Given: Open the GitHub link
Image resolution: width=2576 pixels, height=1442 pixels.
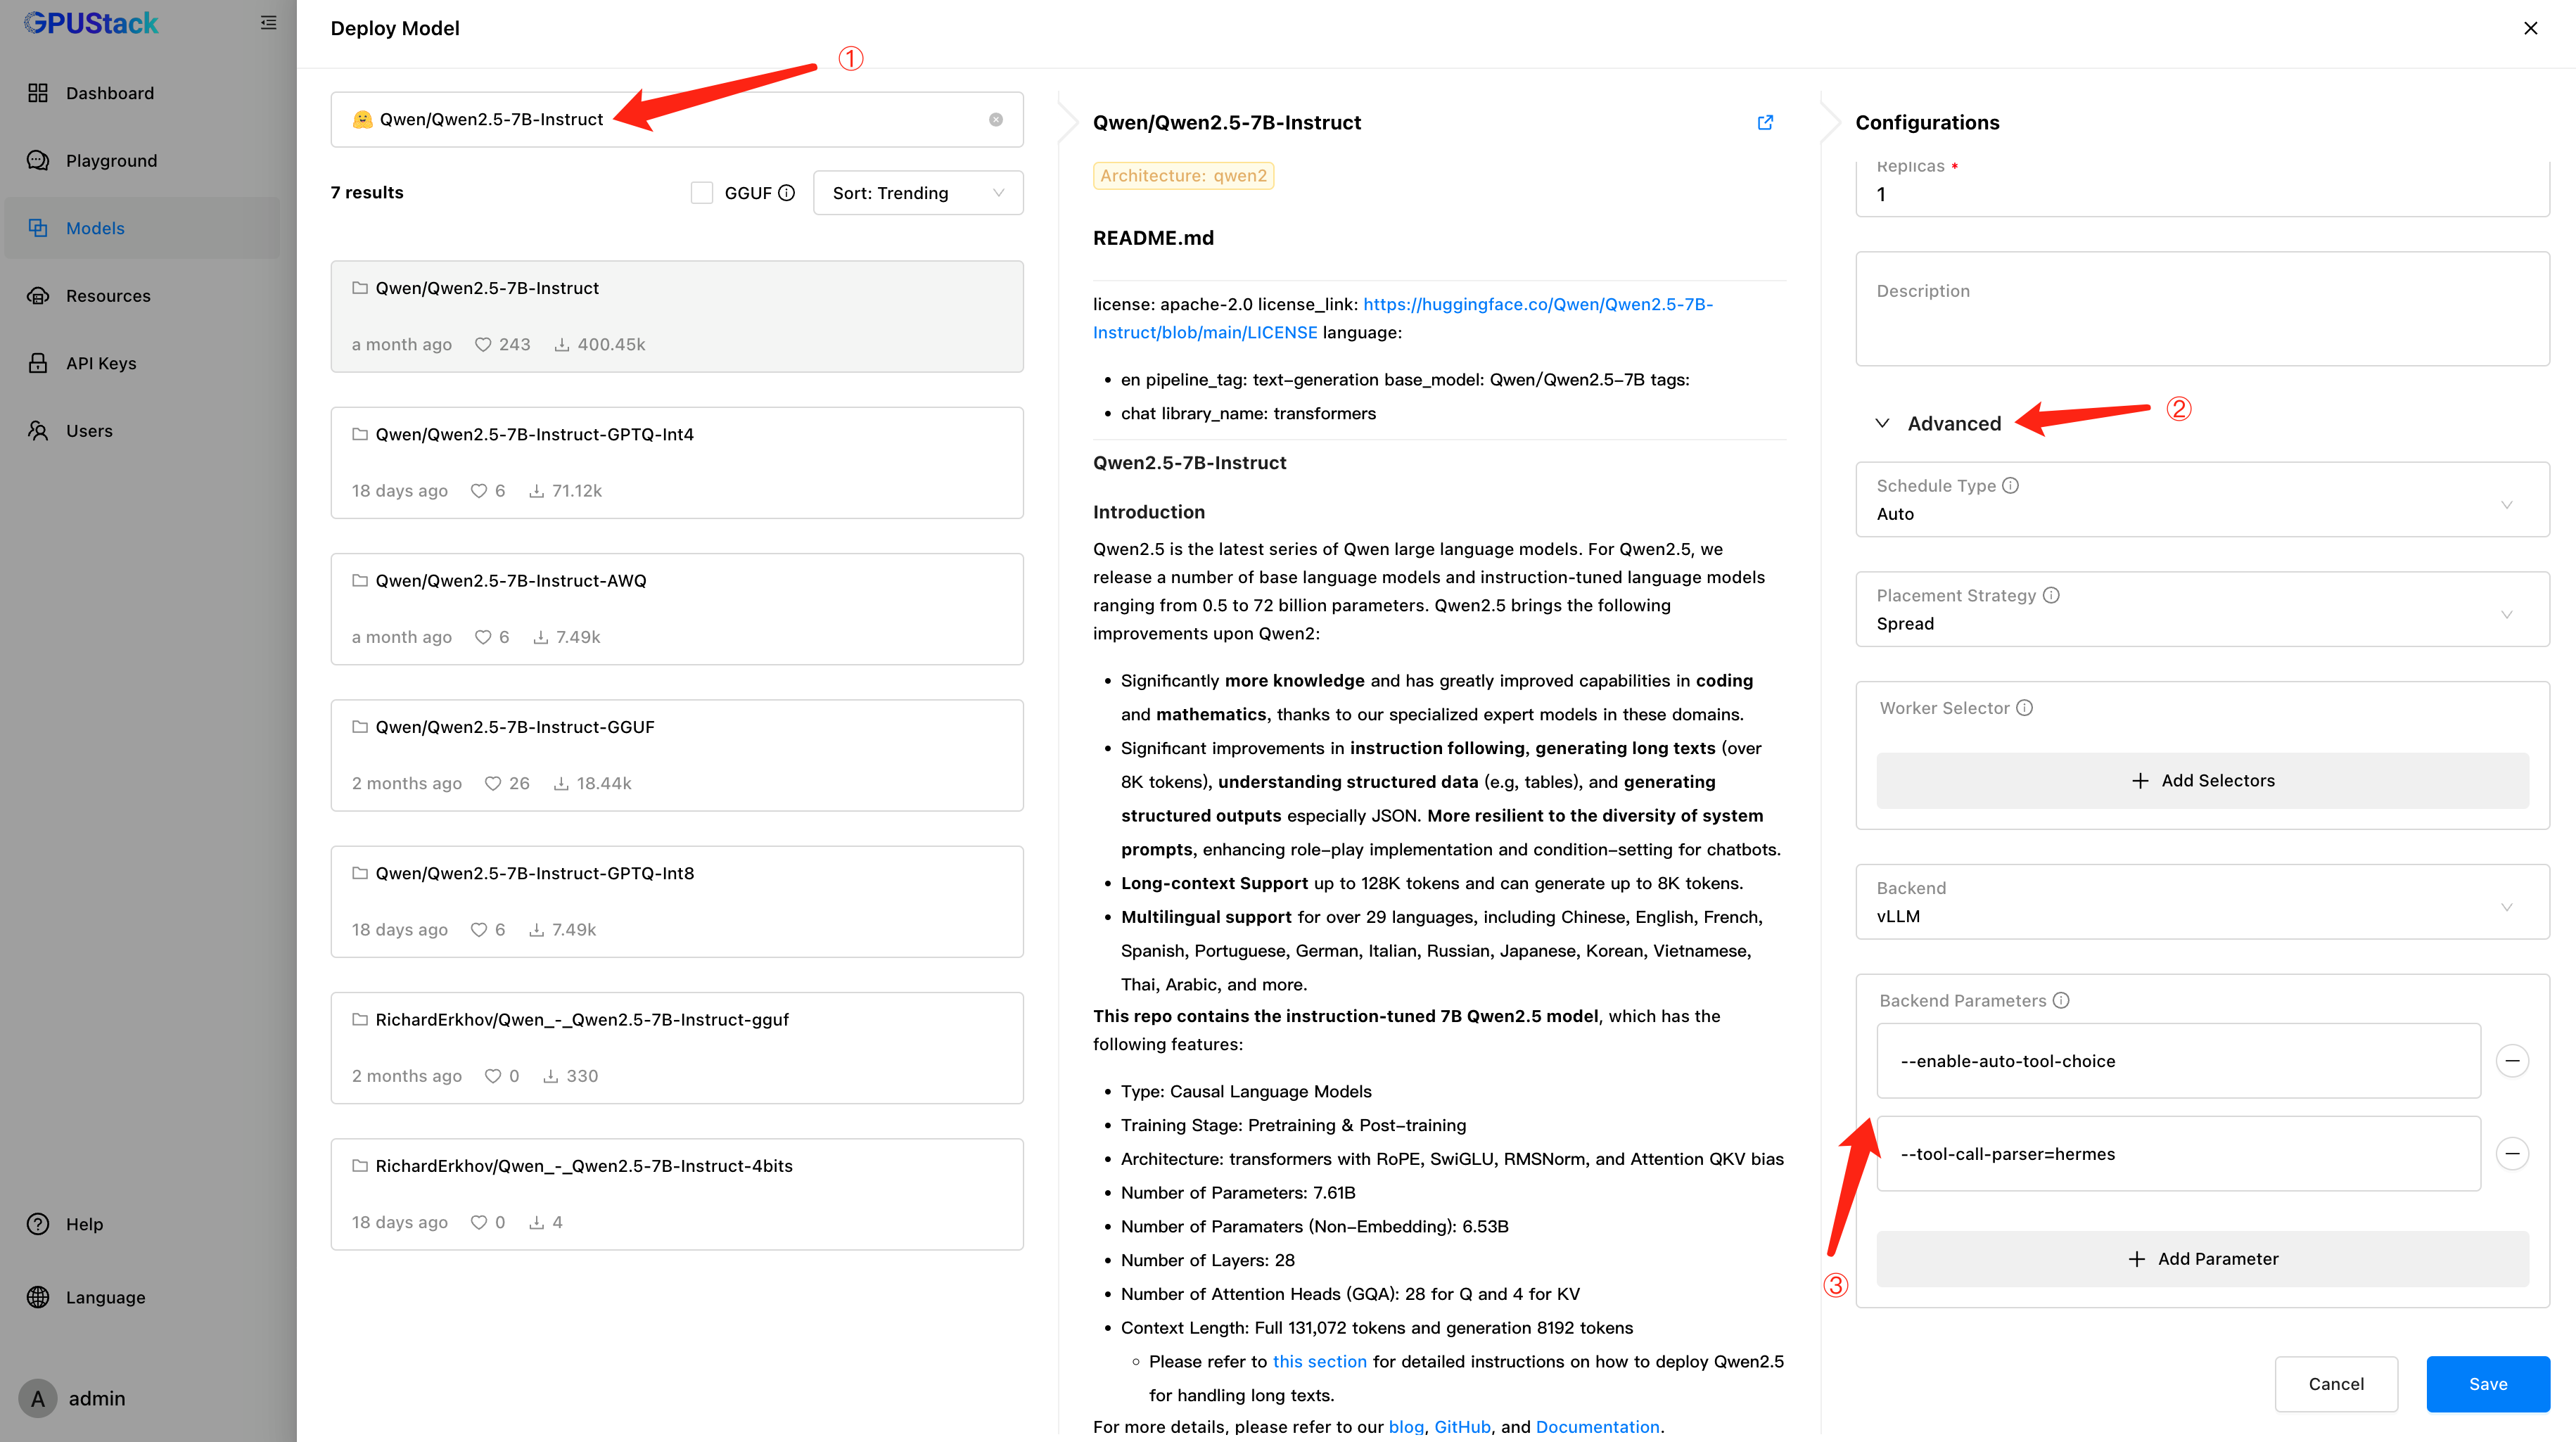Looking at the screenshot, I should (x=1462, y=1427).
